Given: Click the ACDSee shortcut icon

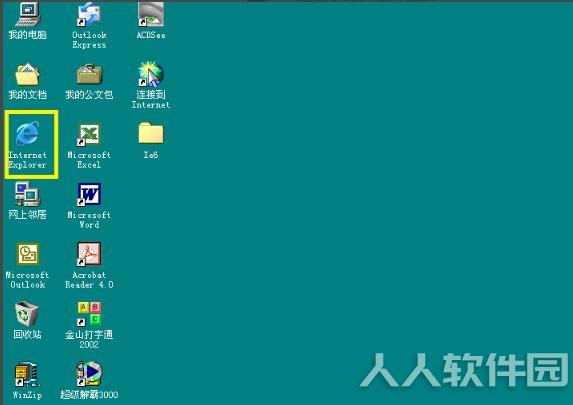Looking at the screenshot, I should (151, 14).
